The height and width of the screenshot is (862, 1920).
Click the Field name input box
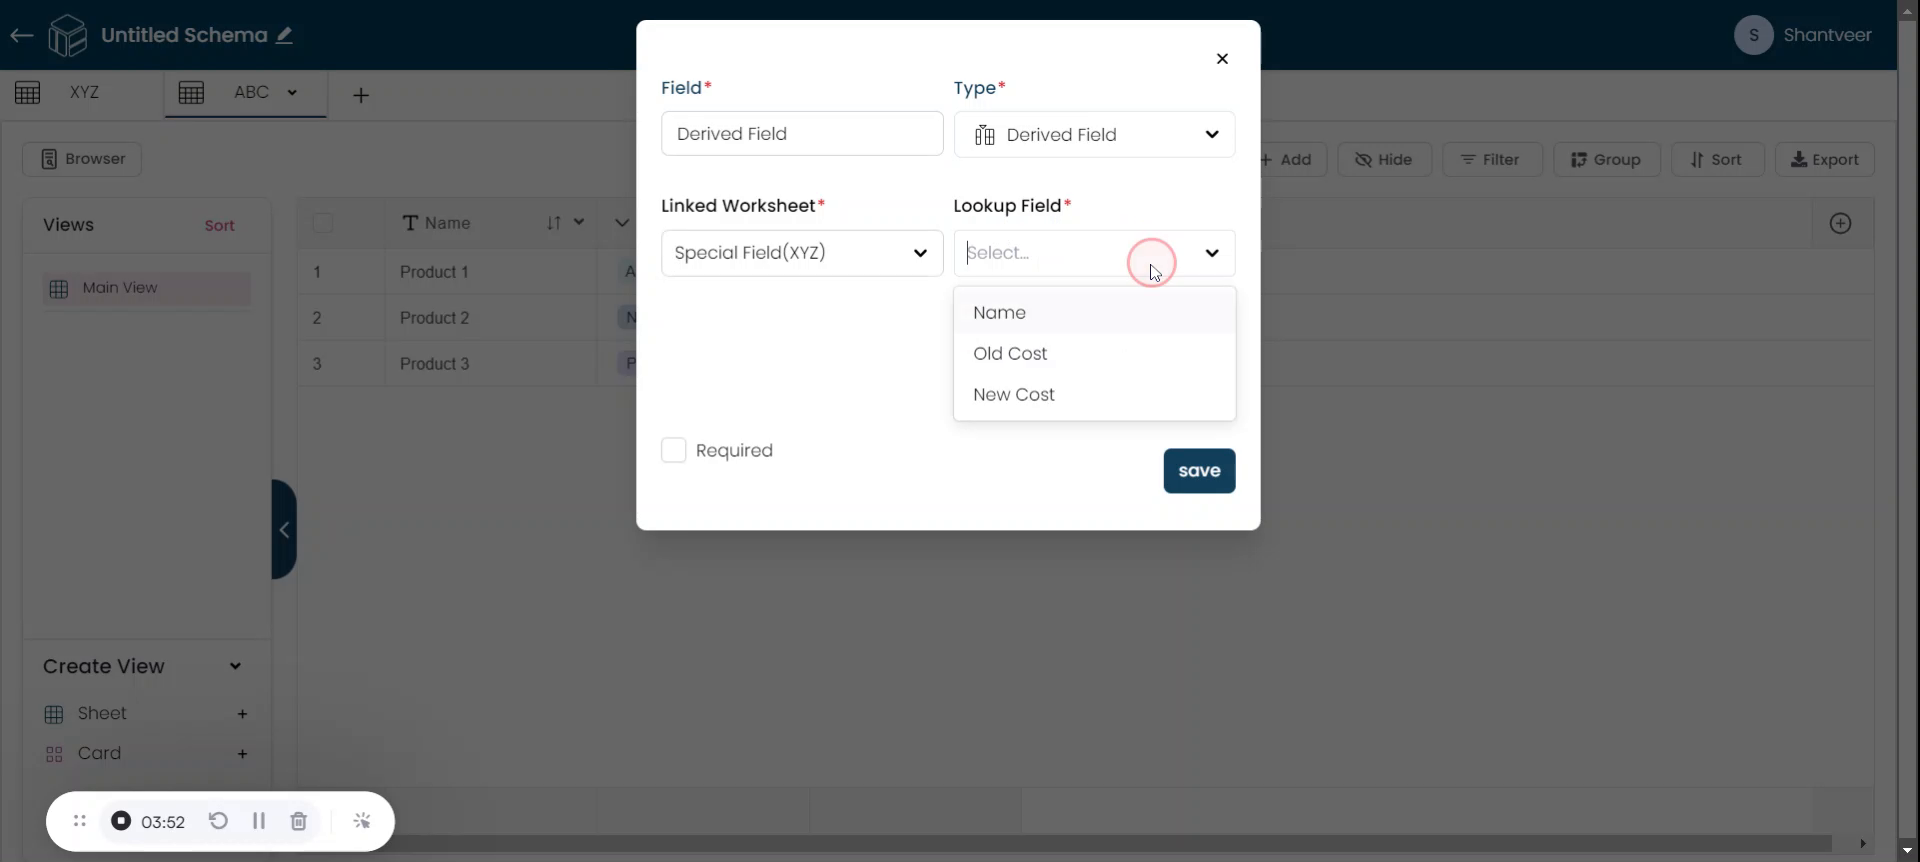(801, 134)
